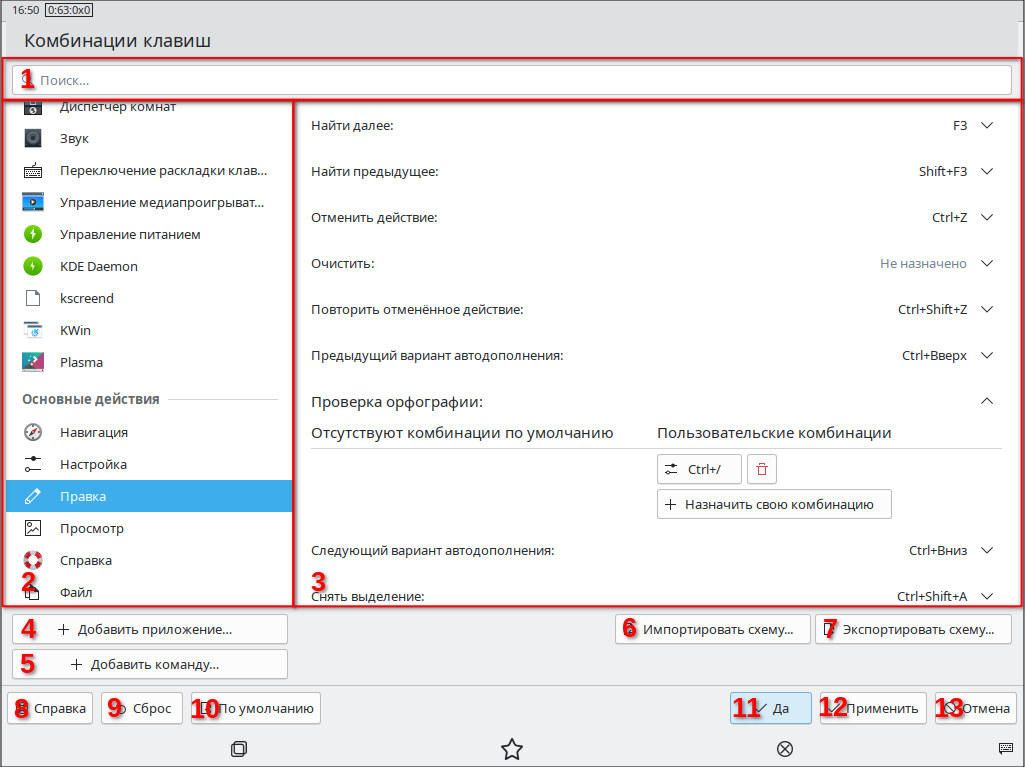Open the Файл actions category
This screenshot has width=1025, height=767.
tap(149, 592)
